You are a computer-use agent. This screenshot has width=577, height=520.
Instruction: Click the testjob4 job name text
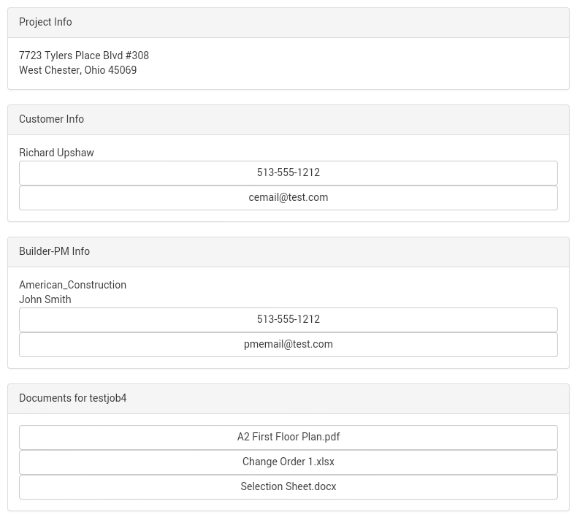click(x=108, y=398)
